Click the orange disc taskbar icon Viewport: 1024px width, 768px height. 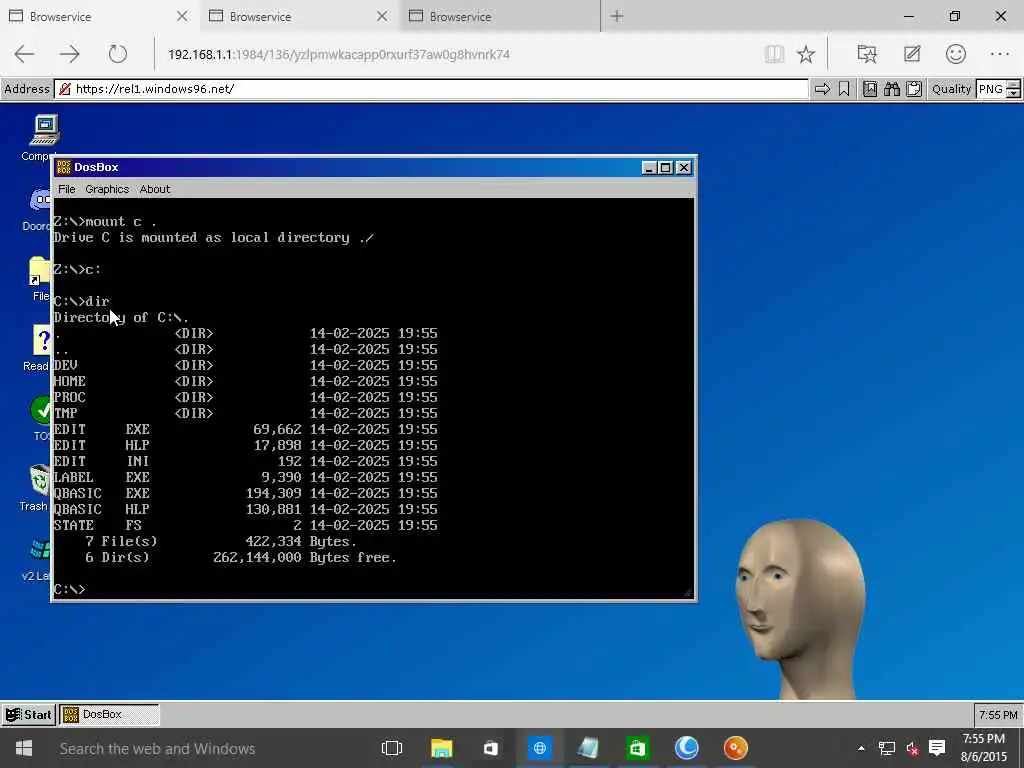pyautogui.click(x=735, y=748)
